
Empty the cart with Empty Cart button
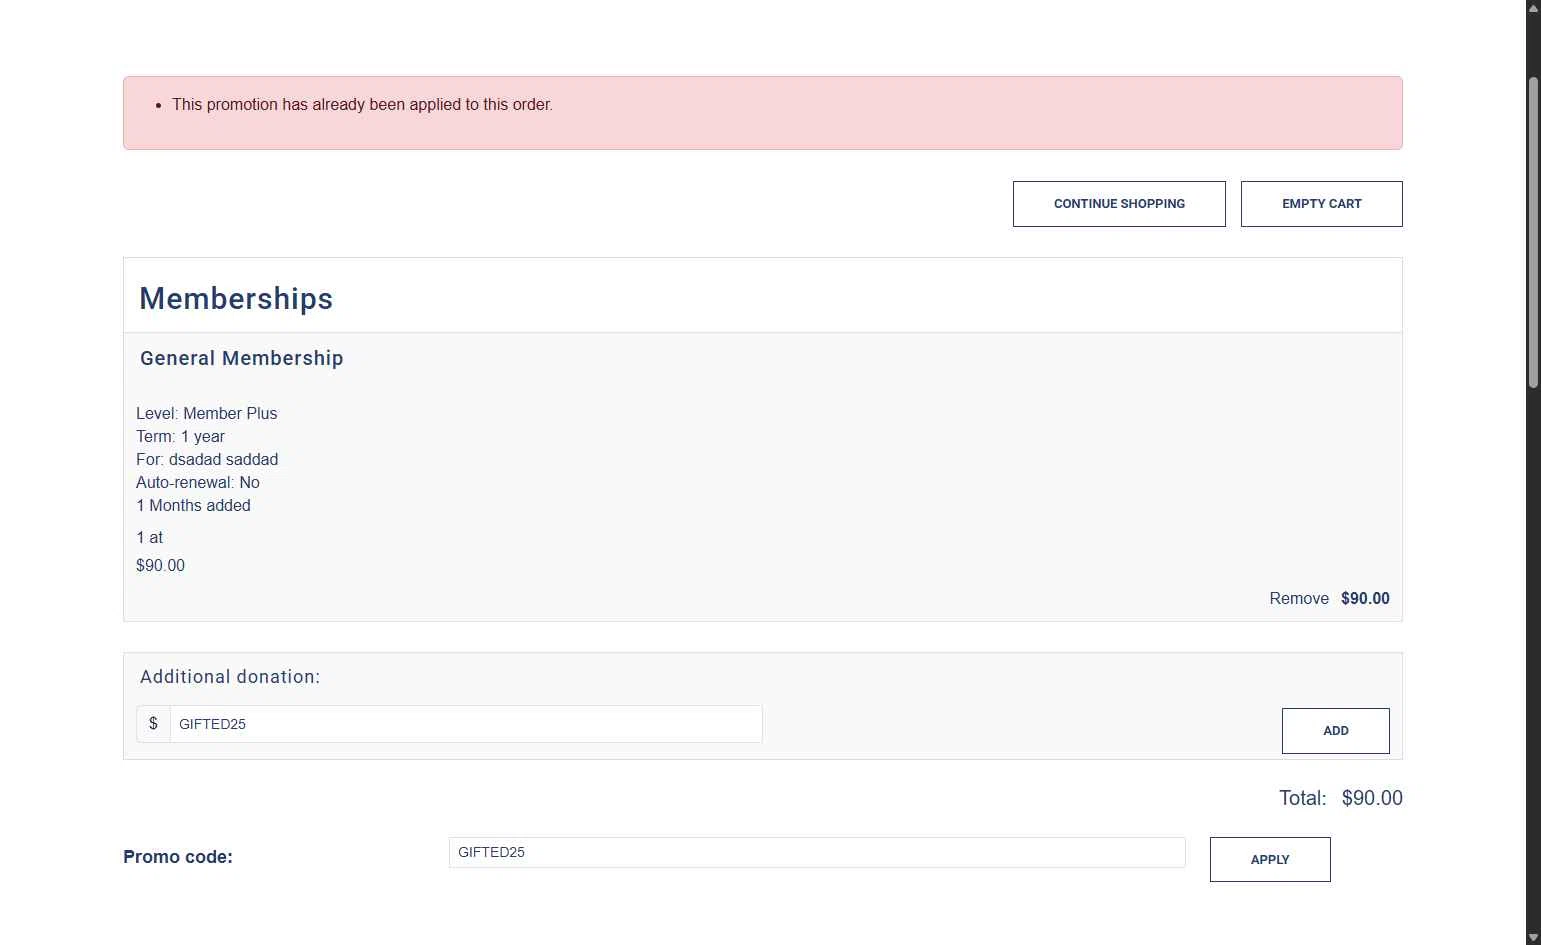pos(1321,204)
